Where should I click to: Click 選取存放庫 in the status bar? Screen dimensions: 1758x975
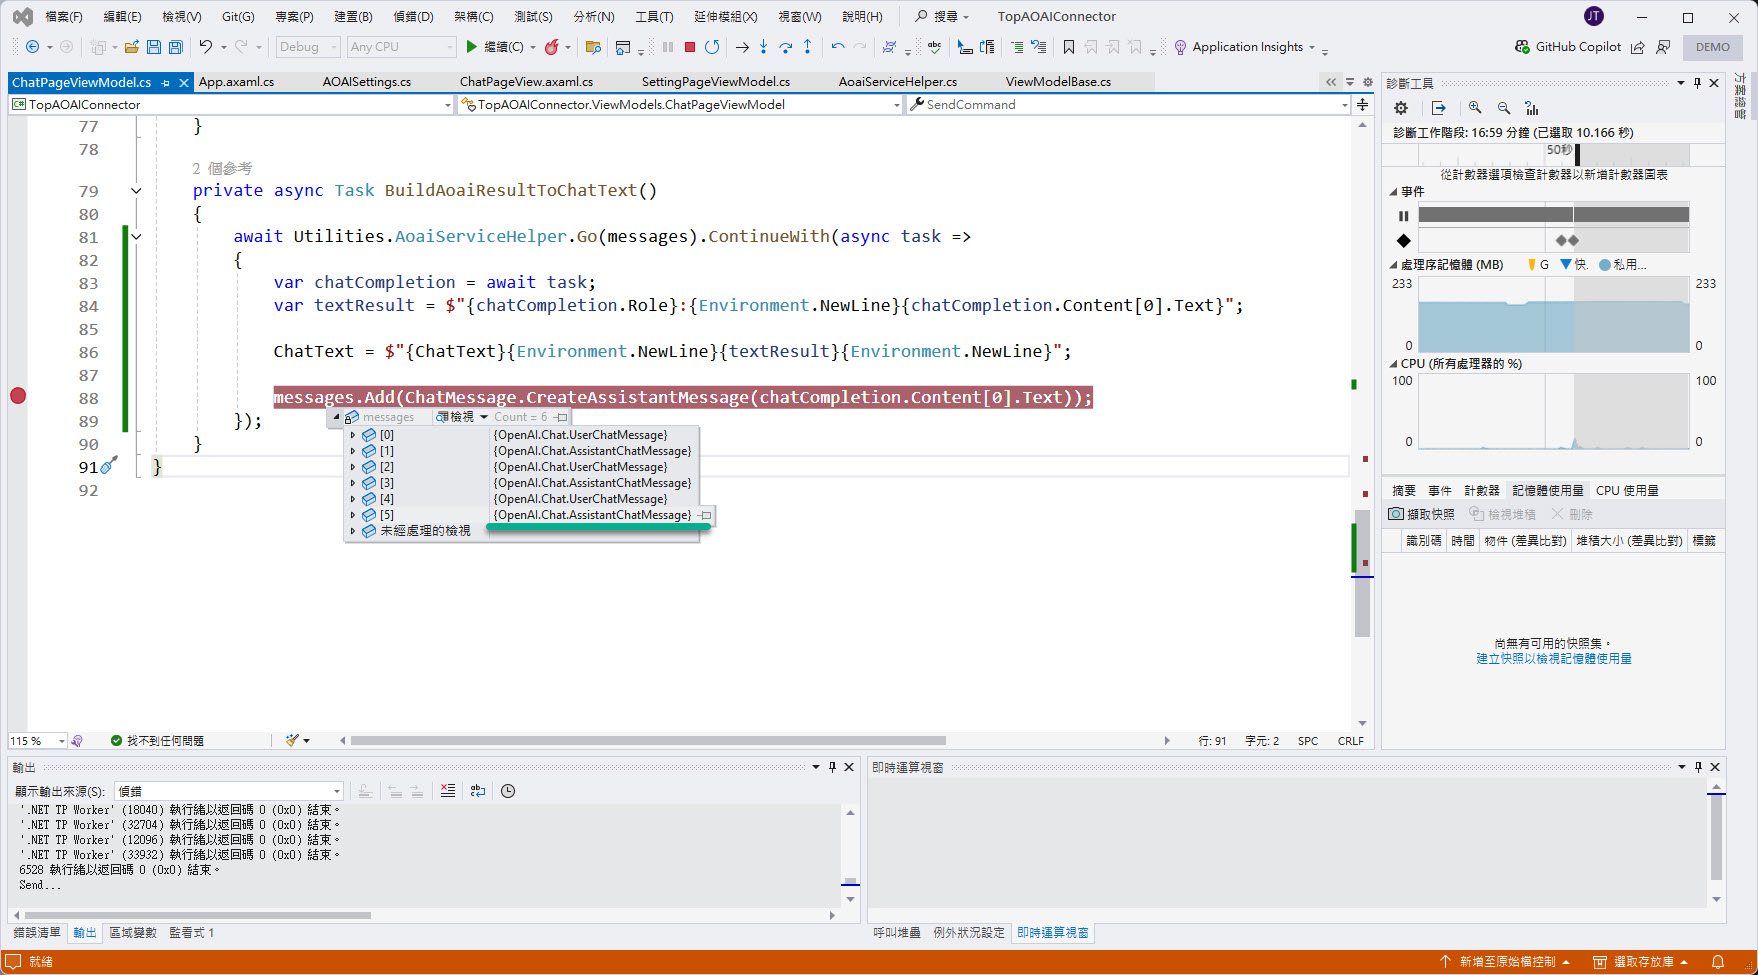coord(1642,962)
